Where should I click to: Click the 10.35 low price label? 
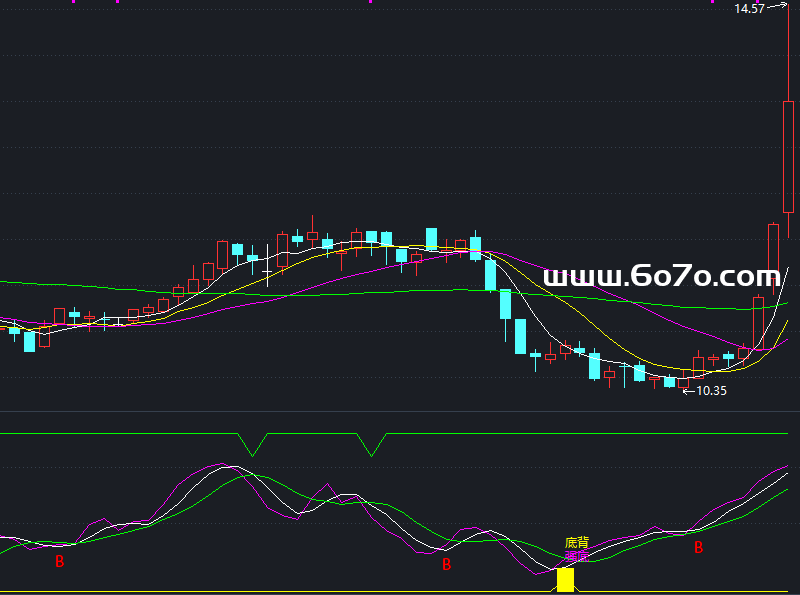(711, 391)
